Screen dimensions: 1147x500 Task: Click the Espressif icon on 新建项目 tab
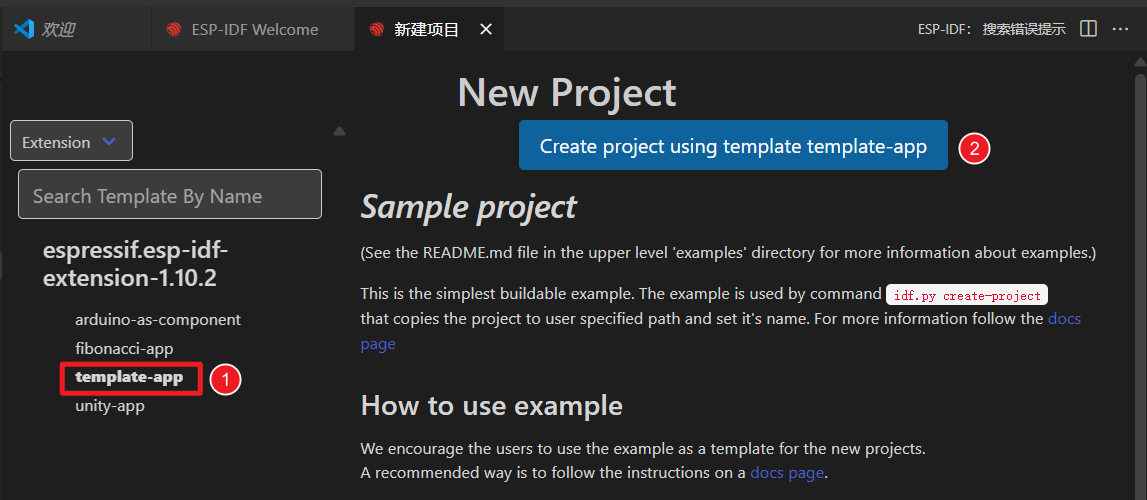(x=377, y=30)
